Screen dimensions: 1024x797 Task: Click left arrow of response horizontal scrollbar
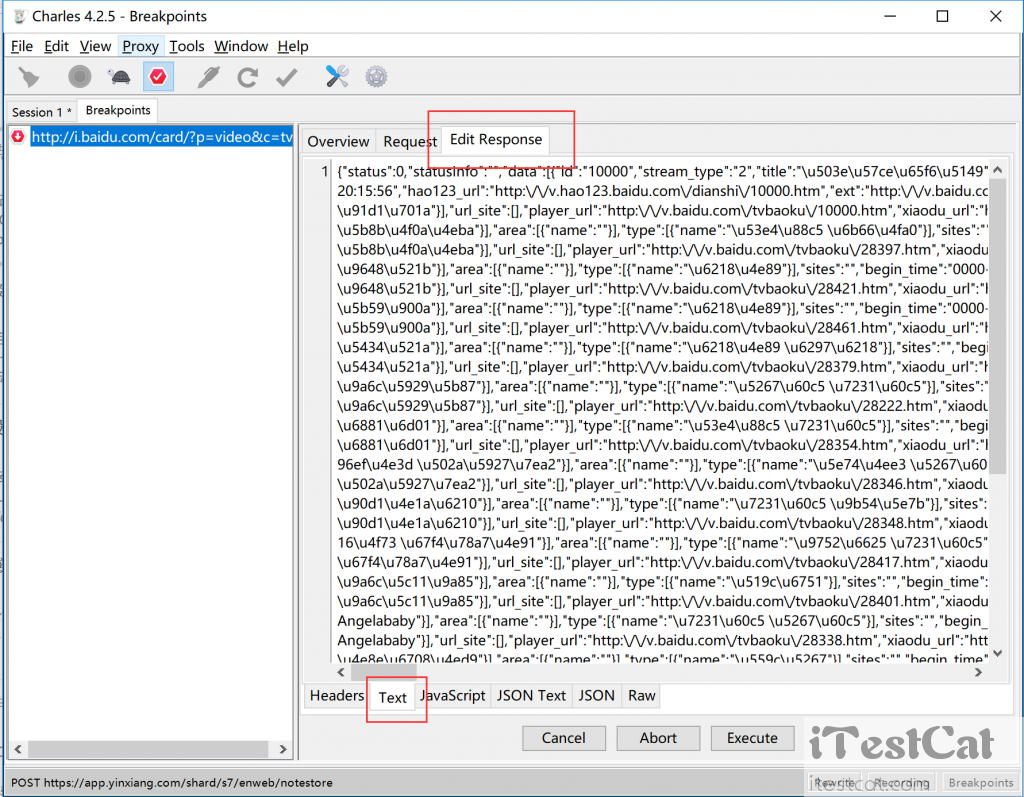pyautogui.click(x=341, y=672)
